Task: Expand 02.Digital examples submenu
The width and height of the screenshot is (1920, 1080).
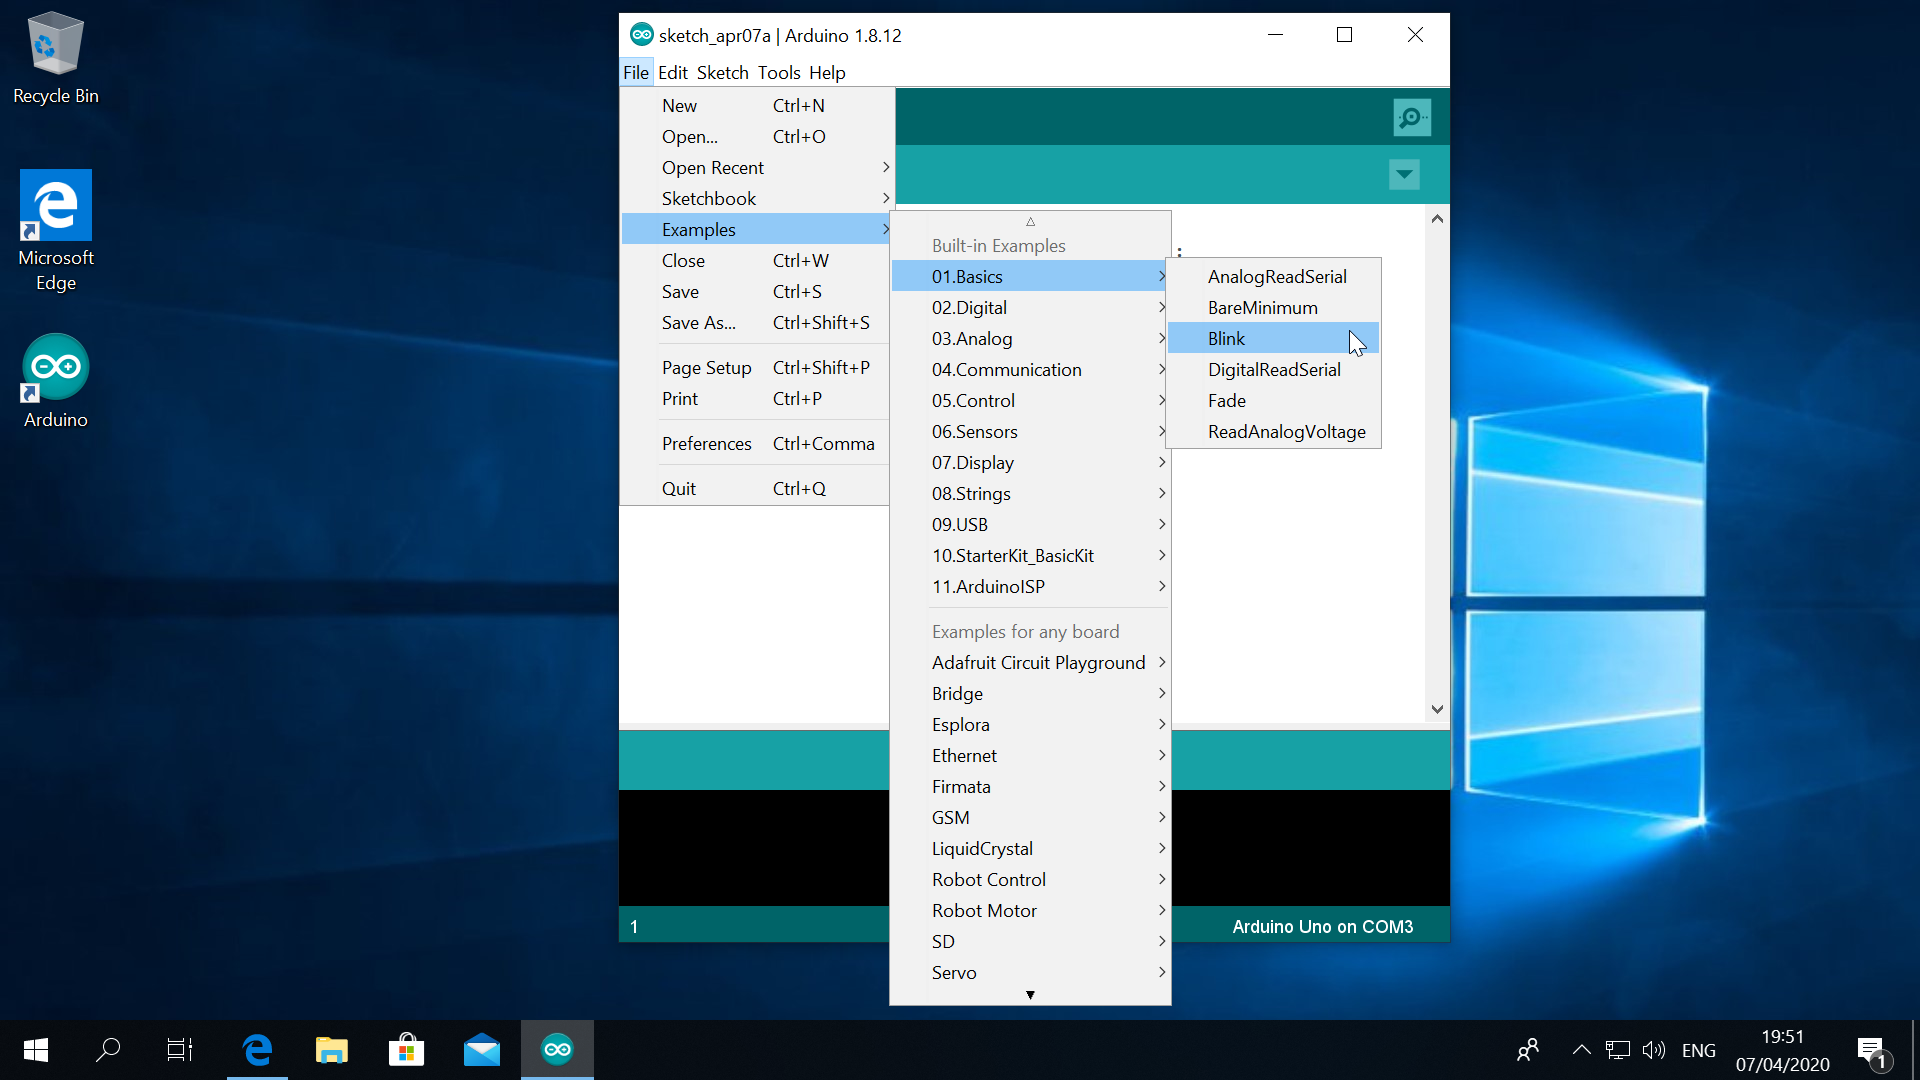Action: (x=1030, y=308)
